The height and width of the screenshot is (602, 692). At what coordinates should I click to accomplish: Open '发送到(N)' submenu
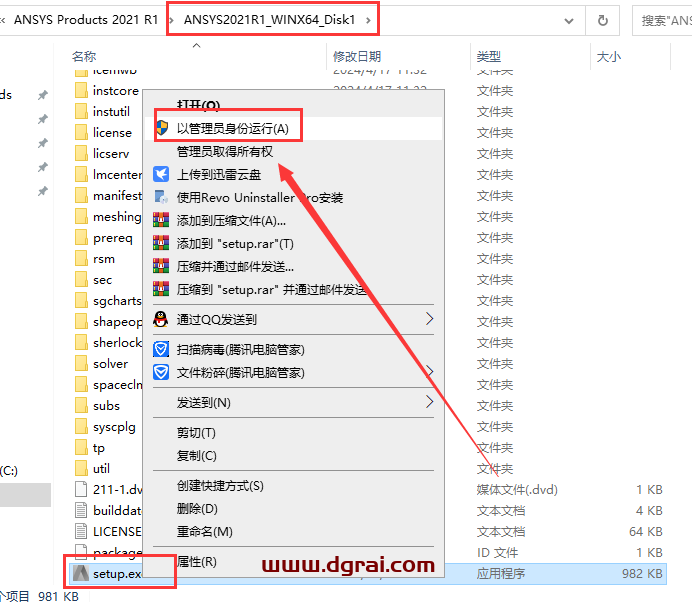pos(293,403)
